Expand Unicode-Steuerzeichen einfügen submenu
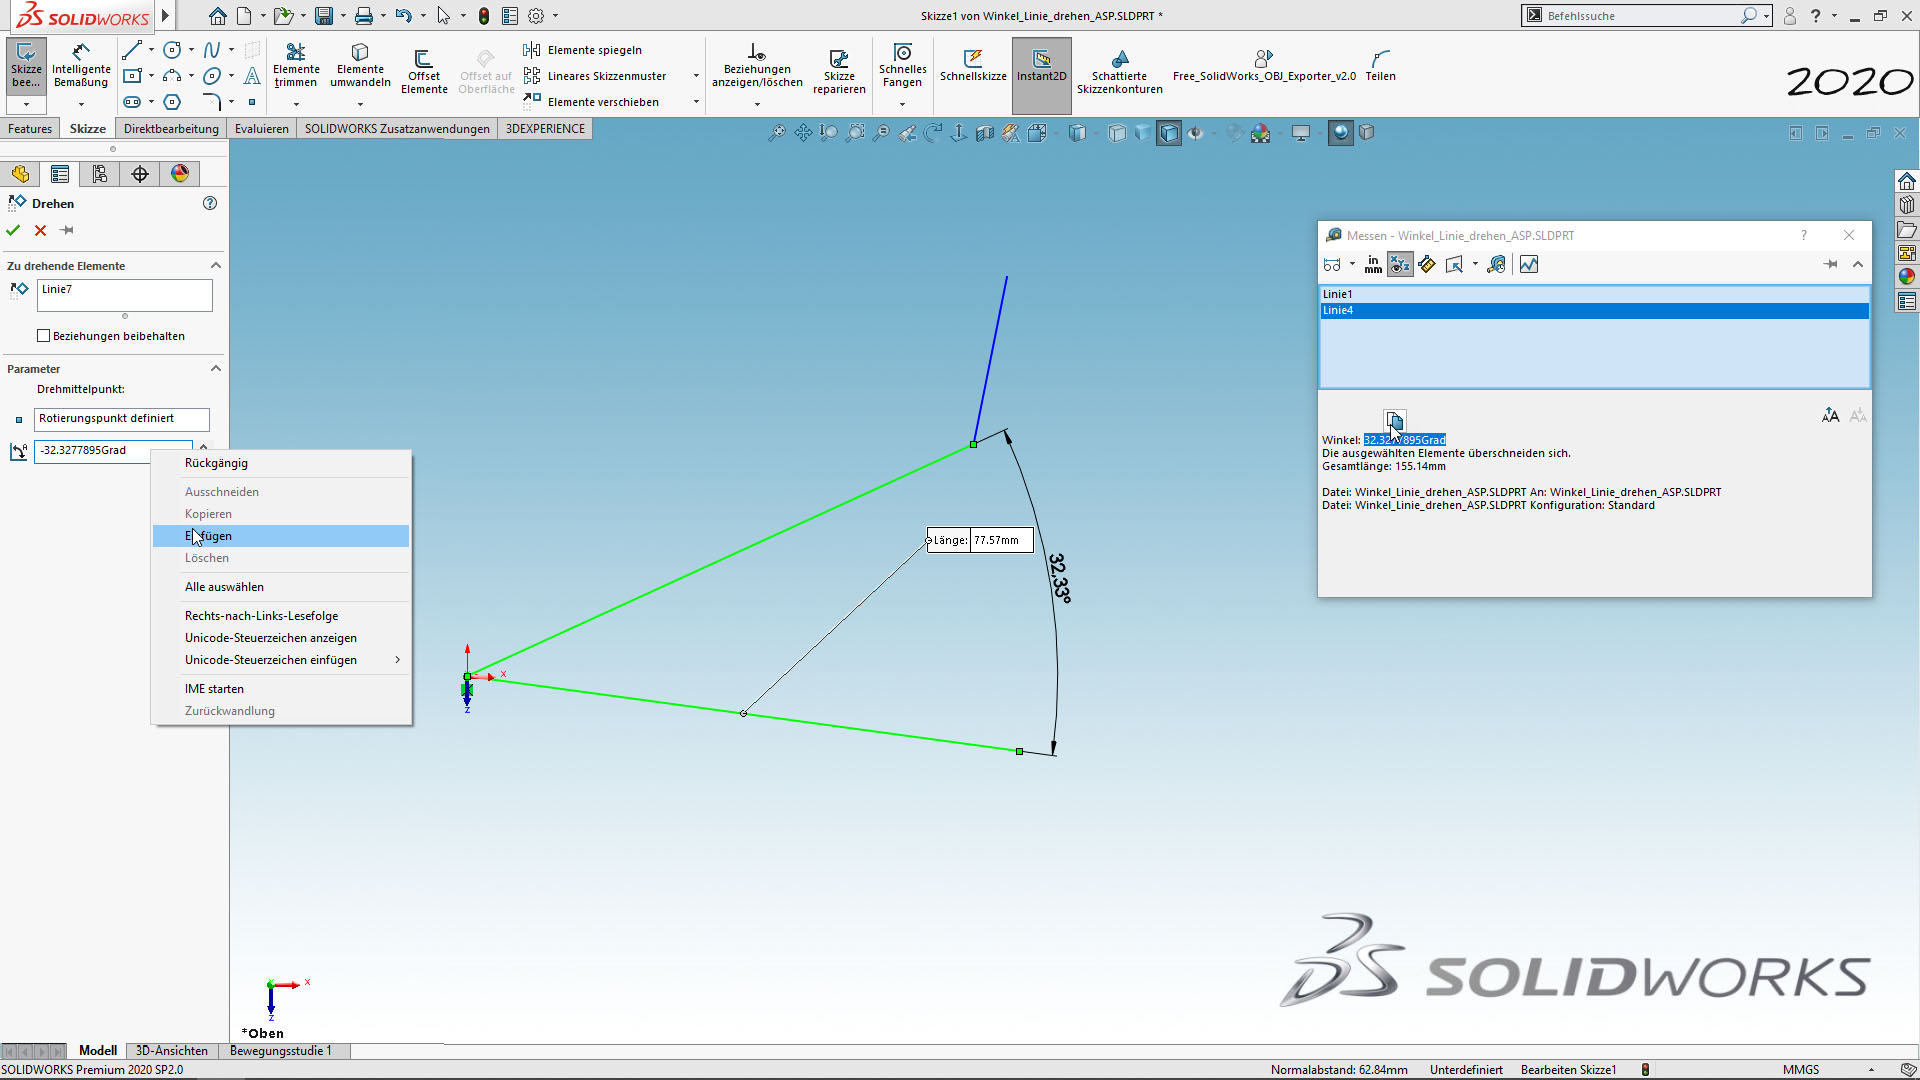The width and height of the screenshot is (1920, 1080). coord(398,660)
